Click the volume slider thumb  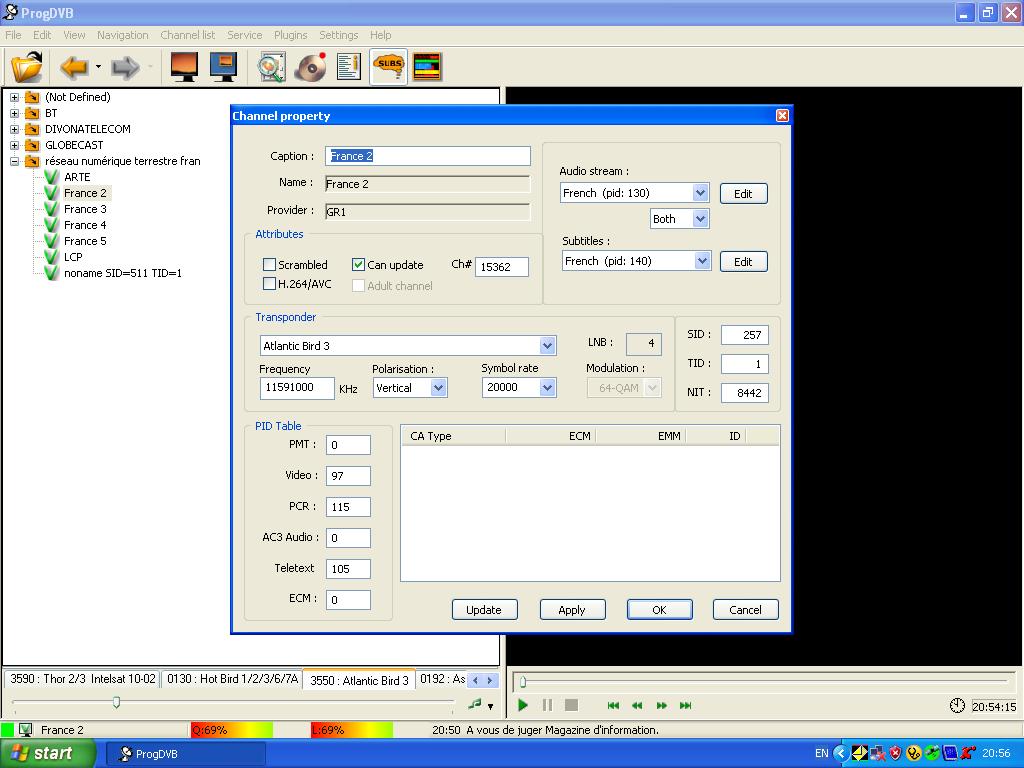click(x=116, y=703)
